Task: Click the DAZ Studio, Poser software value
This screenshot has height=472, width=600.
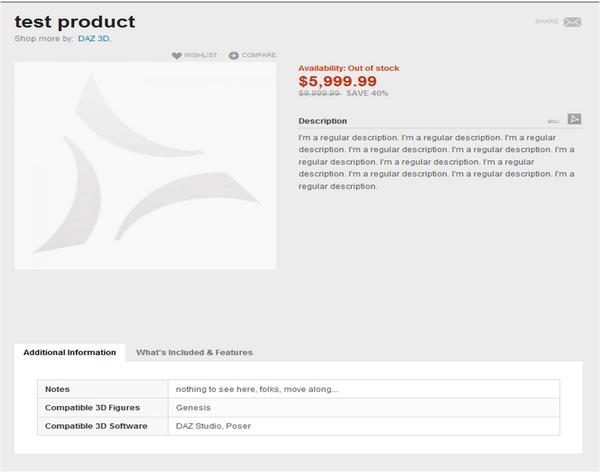Action: coord(215,427)
